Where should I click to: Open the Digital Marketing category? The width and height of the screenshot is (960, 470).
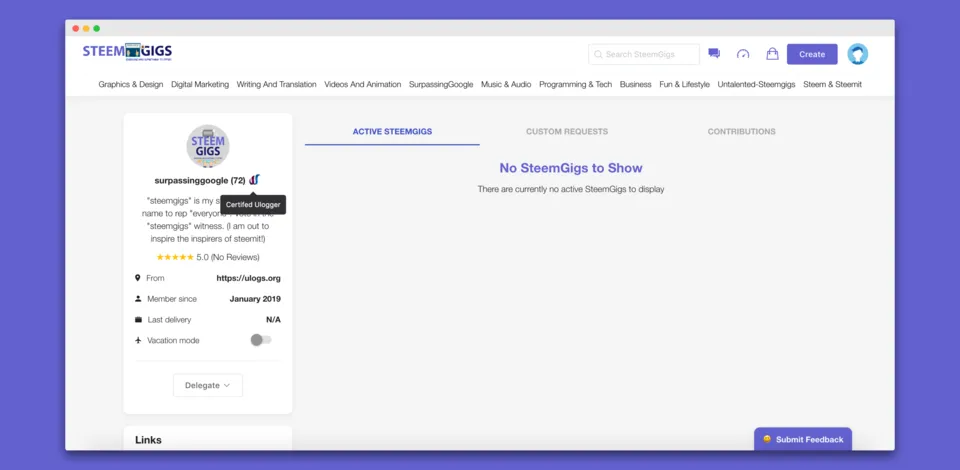[200, 84]
